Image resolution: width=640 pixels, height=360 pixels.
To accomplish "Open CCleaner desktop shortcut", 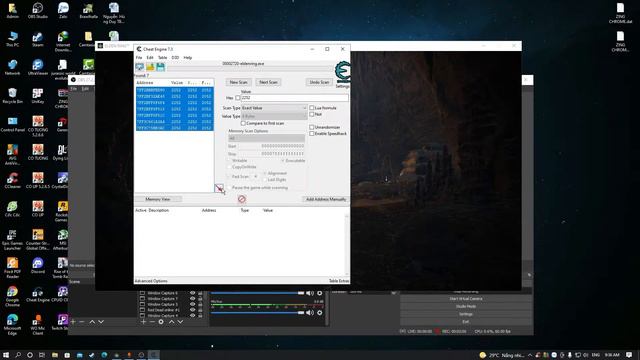I will click(x=12, y=180).
